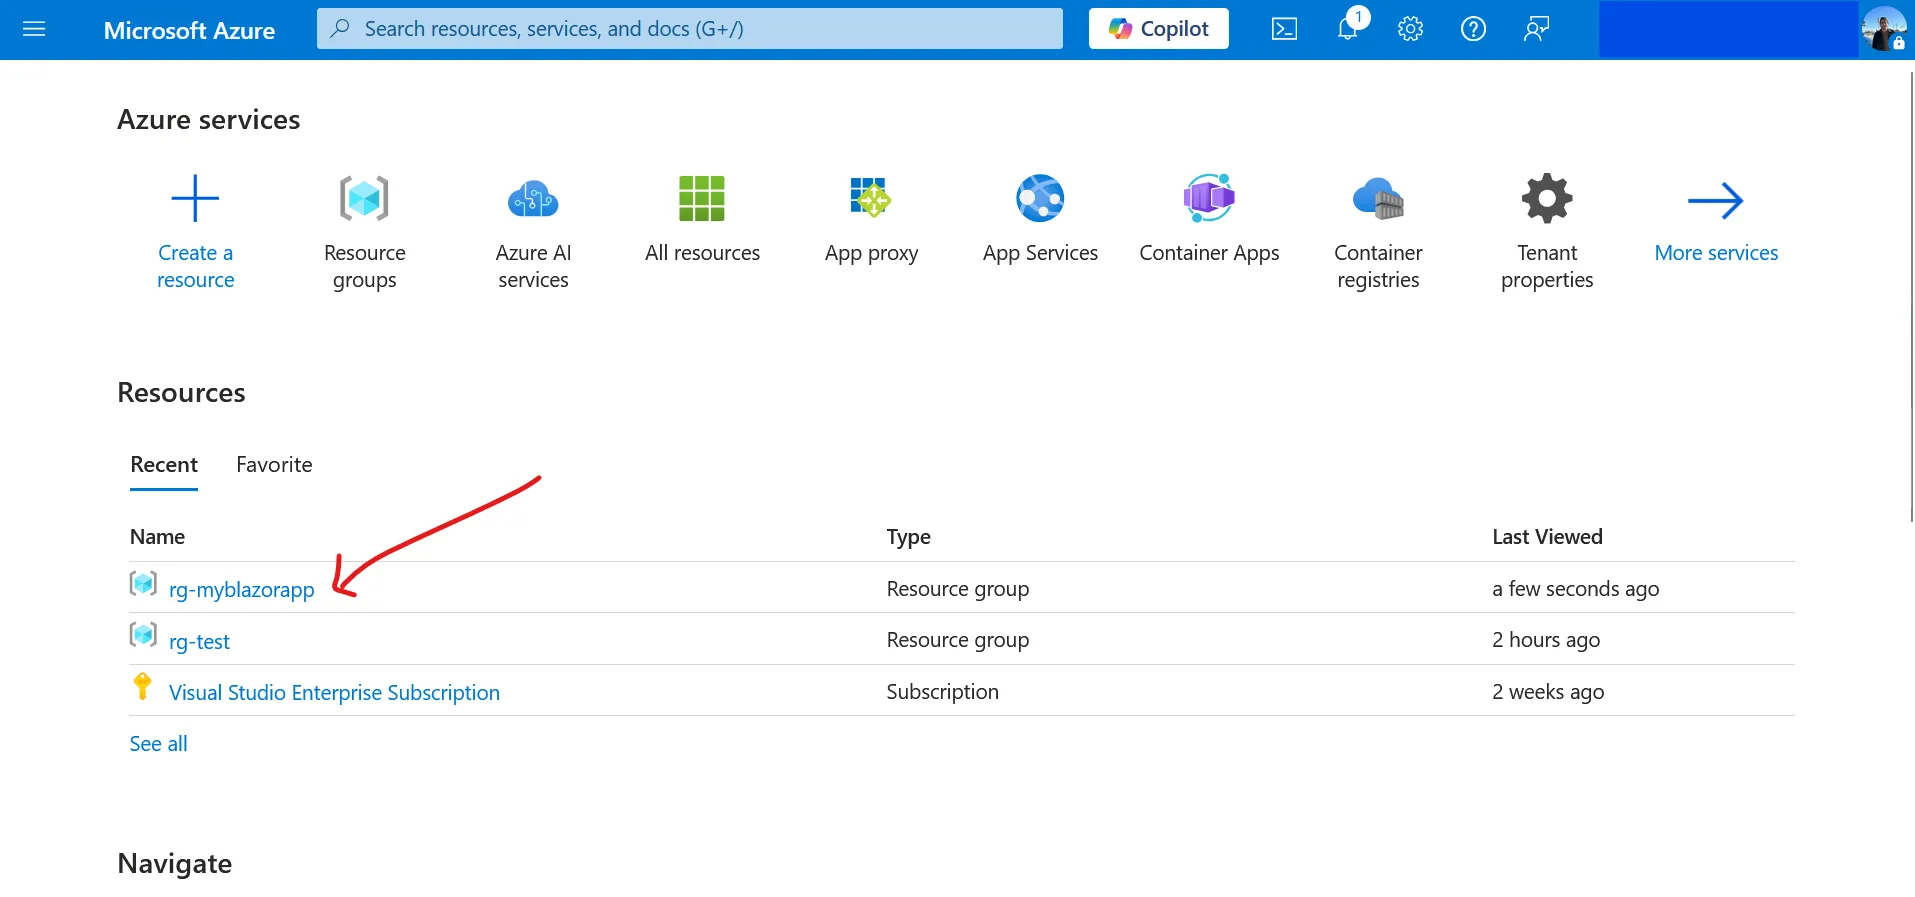Open the account profile avatar

pyautogui.click(x=1884, y=29)
